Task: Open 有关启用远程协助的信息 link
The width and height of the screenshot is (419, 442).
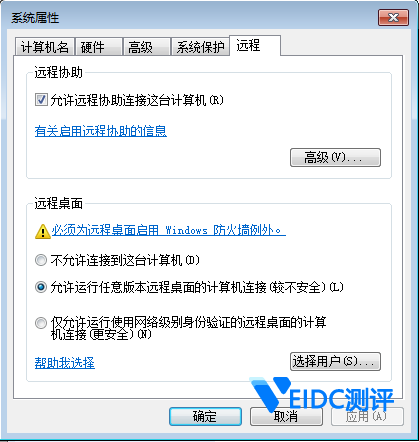Action: point(101,131)
